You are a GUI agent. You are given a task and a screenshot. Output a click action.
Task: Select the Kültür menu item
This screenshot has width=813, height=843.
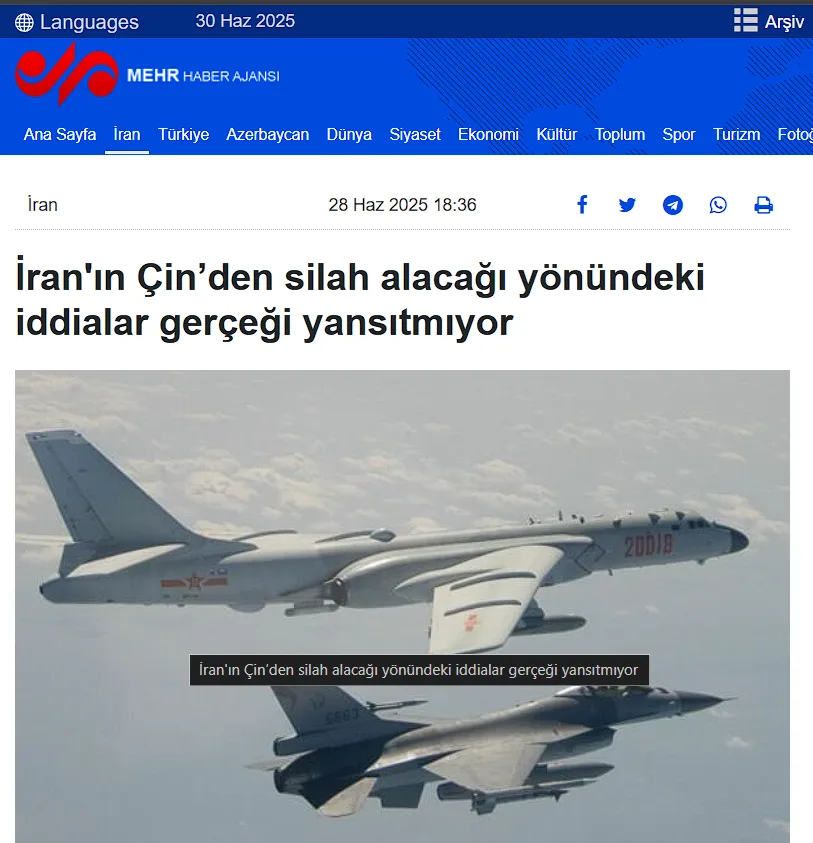click(x=557, y=134)
